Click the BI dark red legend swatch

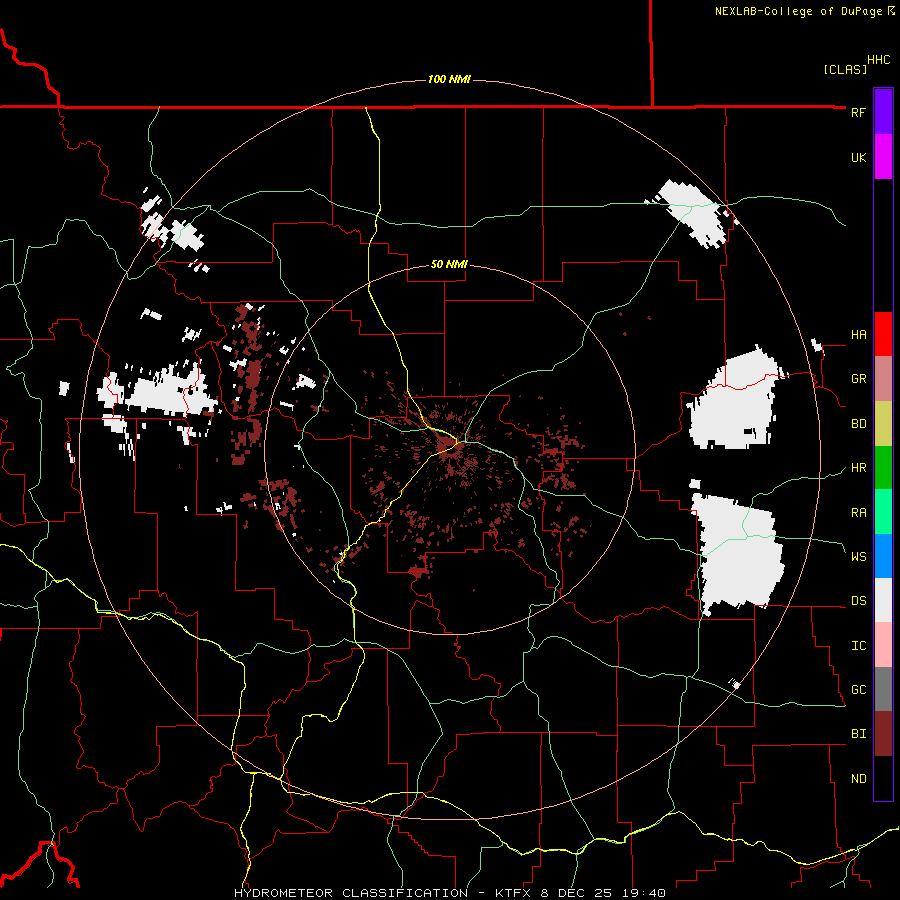[883, 734]
